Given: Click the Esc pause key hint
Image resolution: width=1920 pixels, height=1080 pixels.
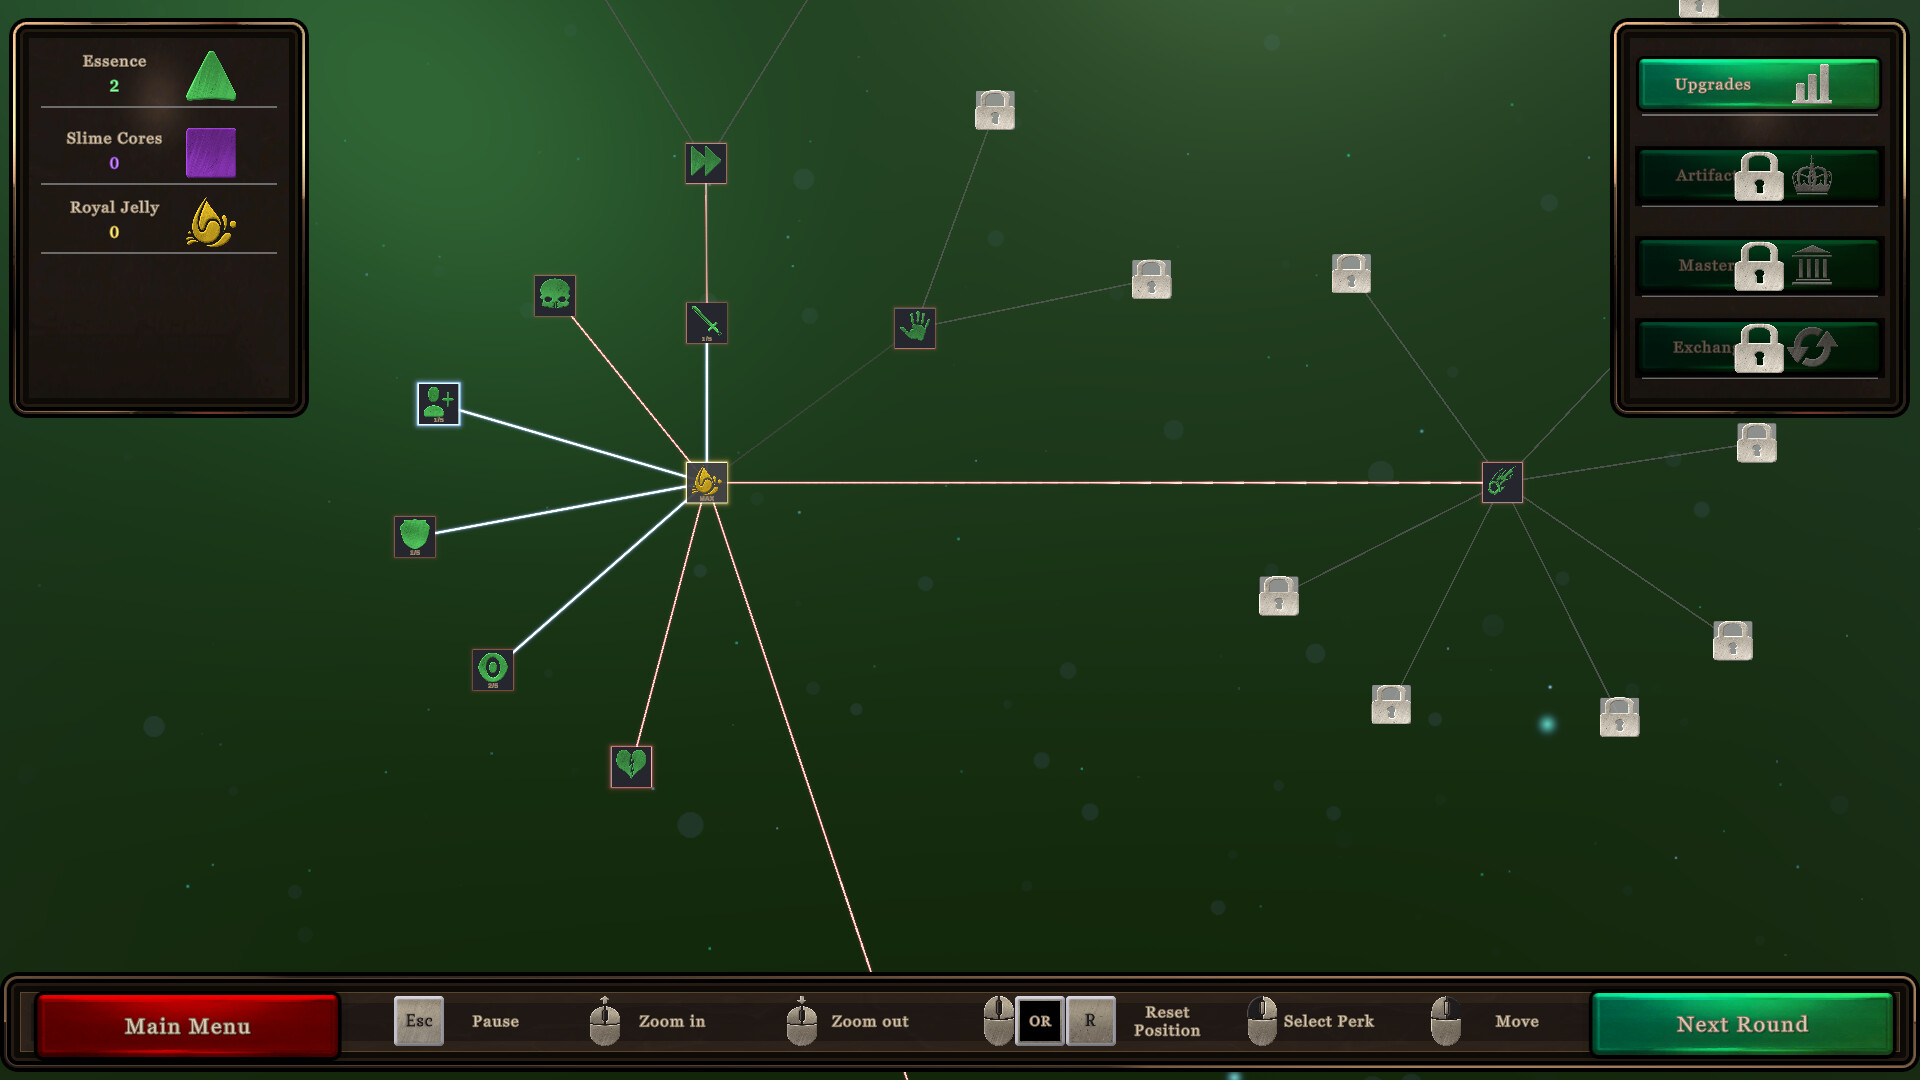Looking at the screenshot, I should click(419, 1021).
